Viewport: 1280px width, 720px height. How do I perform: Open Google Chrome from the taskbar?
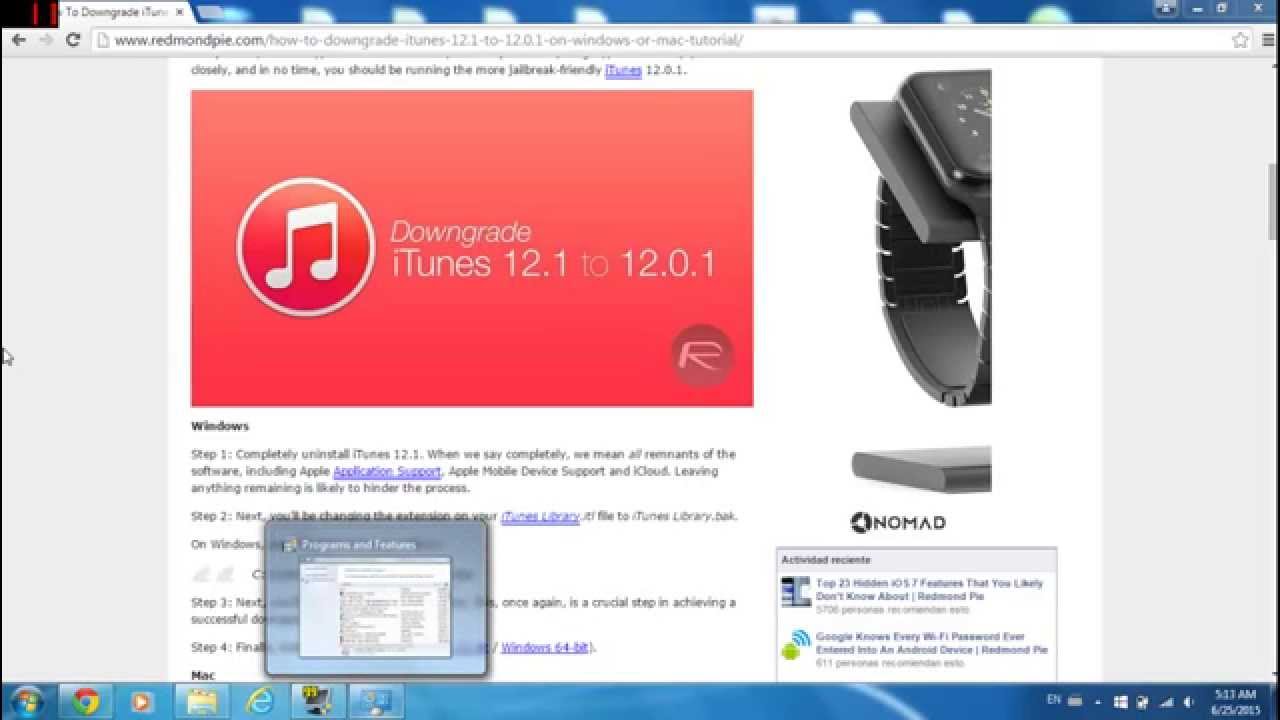[86, 701]
